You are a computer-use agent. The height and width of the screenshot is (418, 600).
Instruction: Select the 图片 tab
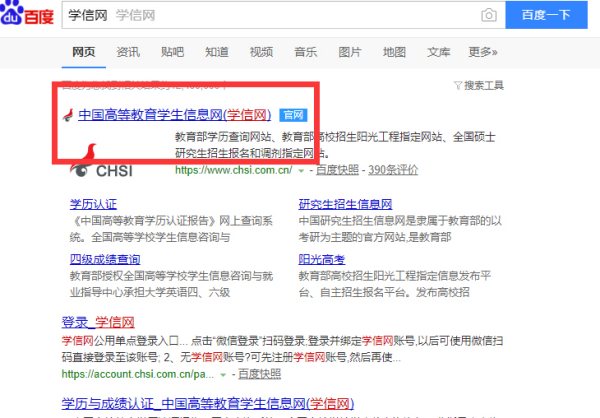point(350,52)
